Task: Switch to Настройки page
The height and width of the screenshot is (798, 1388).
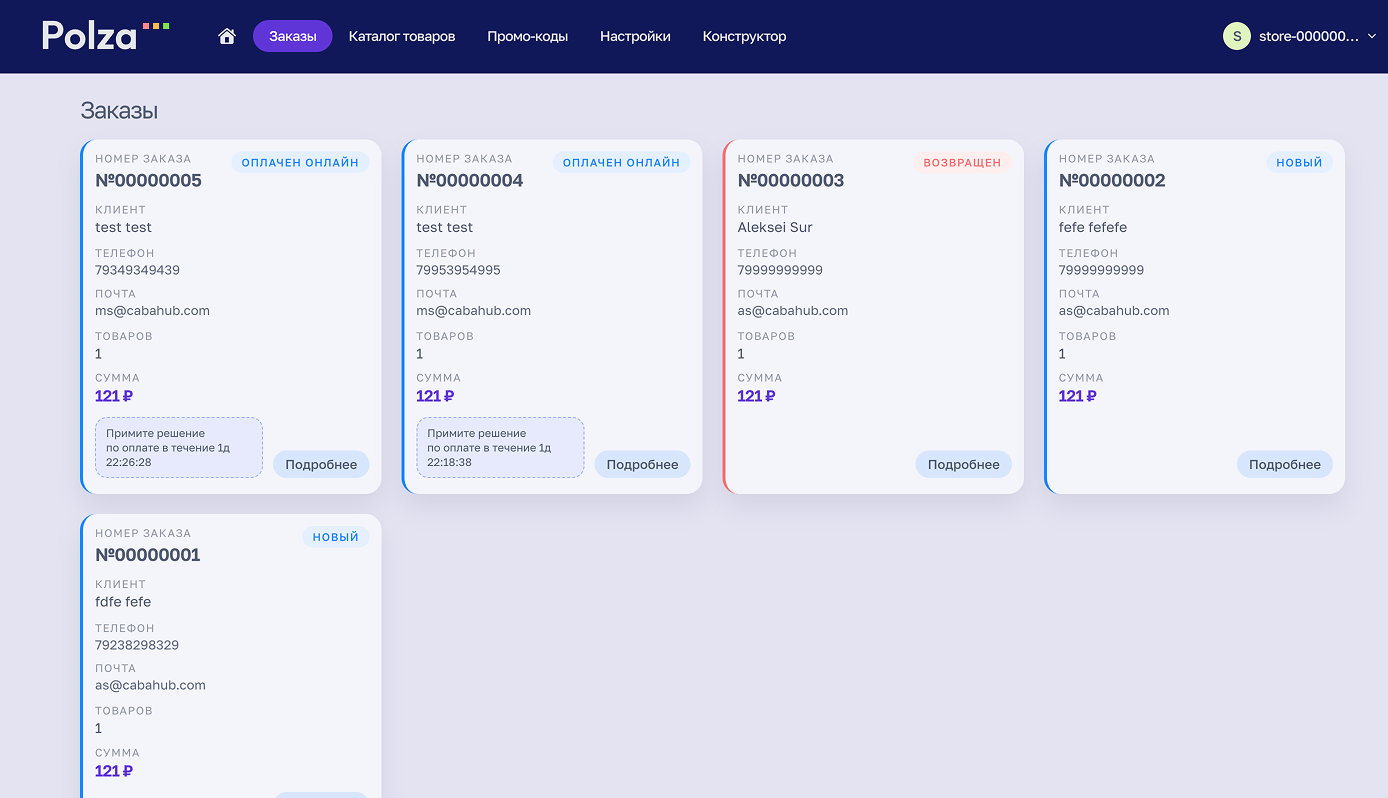Action: click(635, 36)
